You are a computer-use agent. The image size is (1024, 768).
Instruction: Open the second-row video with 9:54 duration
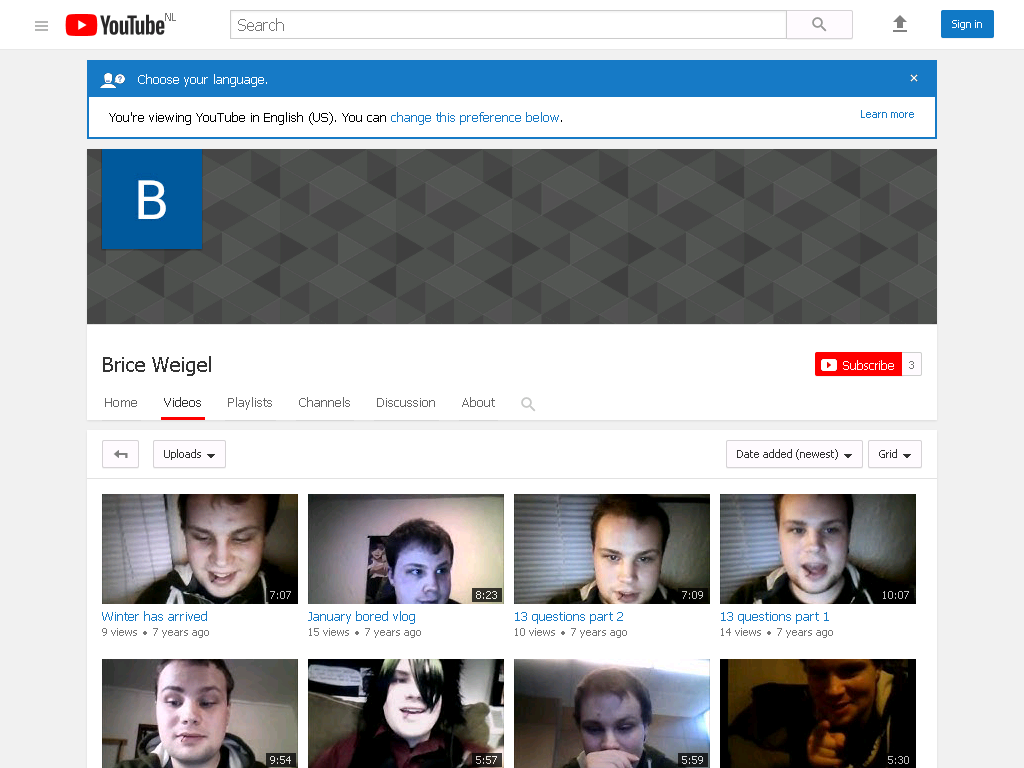tap(200, 713)
